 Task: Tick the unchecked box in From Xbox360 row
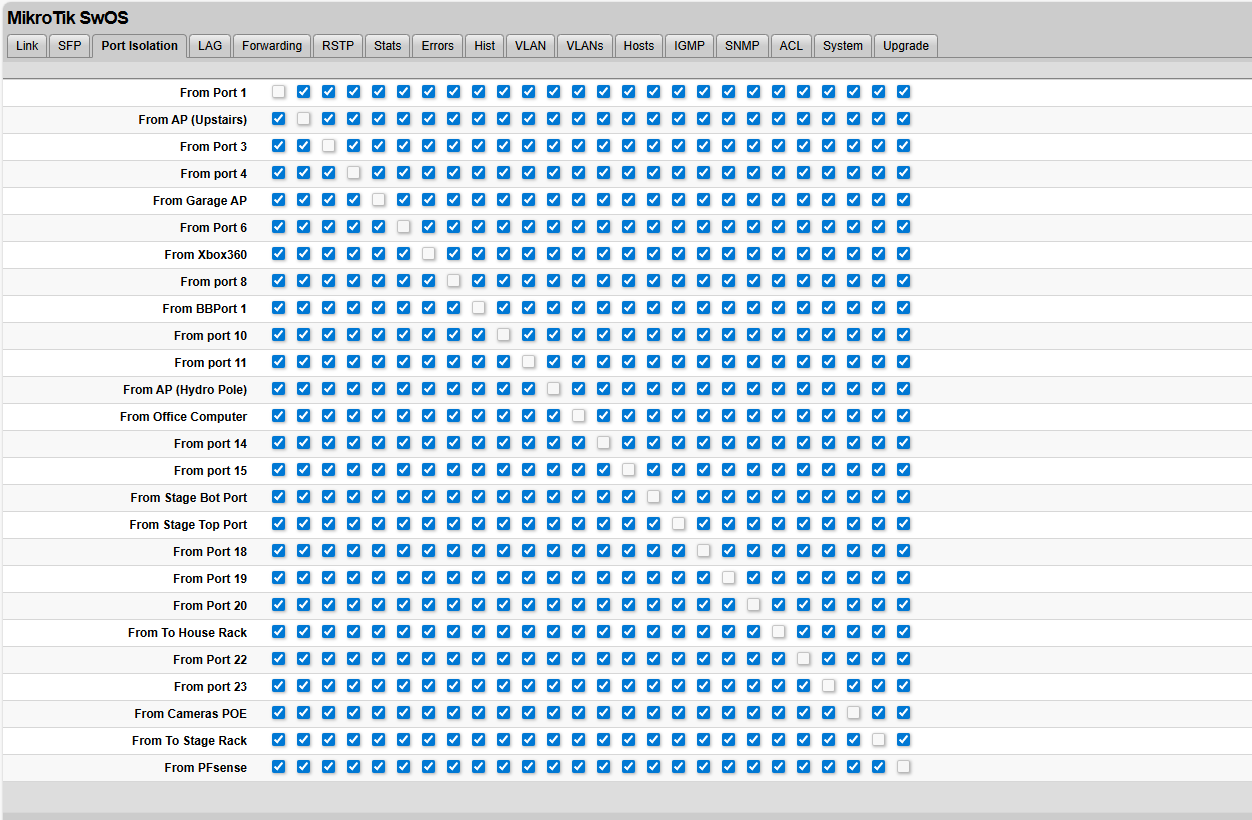428,254
